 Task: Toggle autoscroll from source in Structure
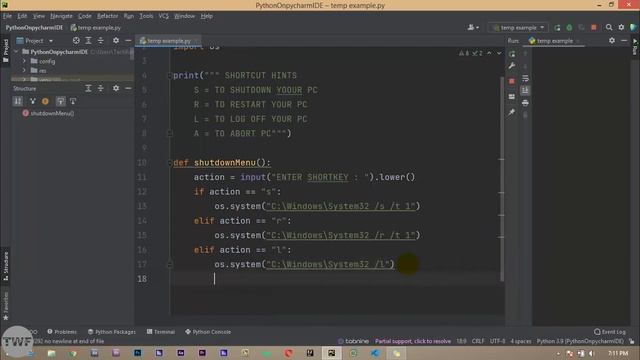pos(73,101)
